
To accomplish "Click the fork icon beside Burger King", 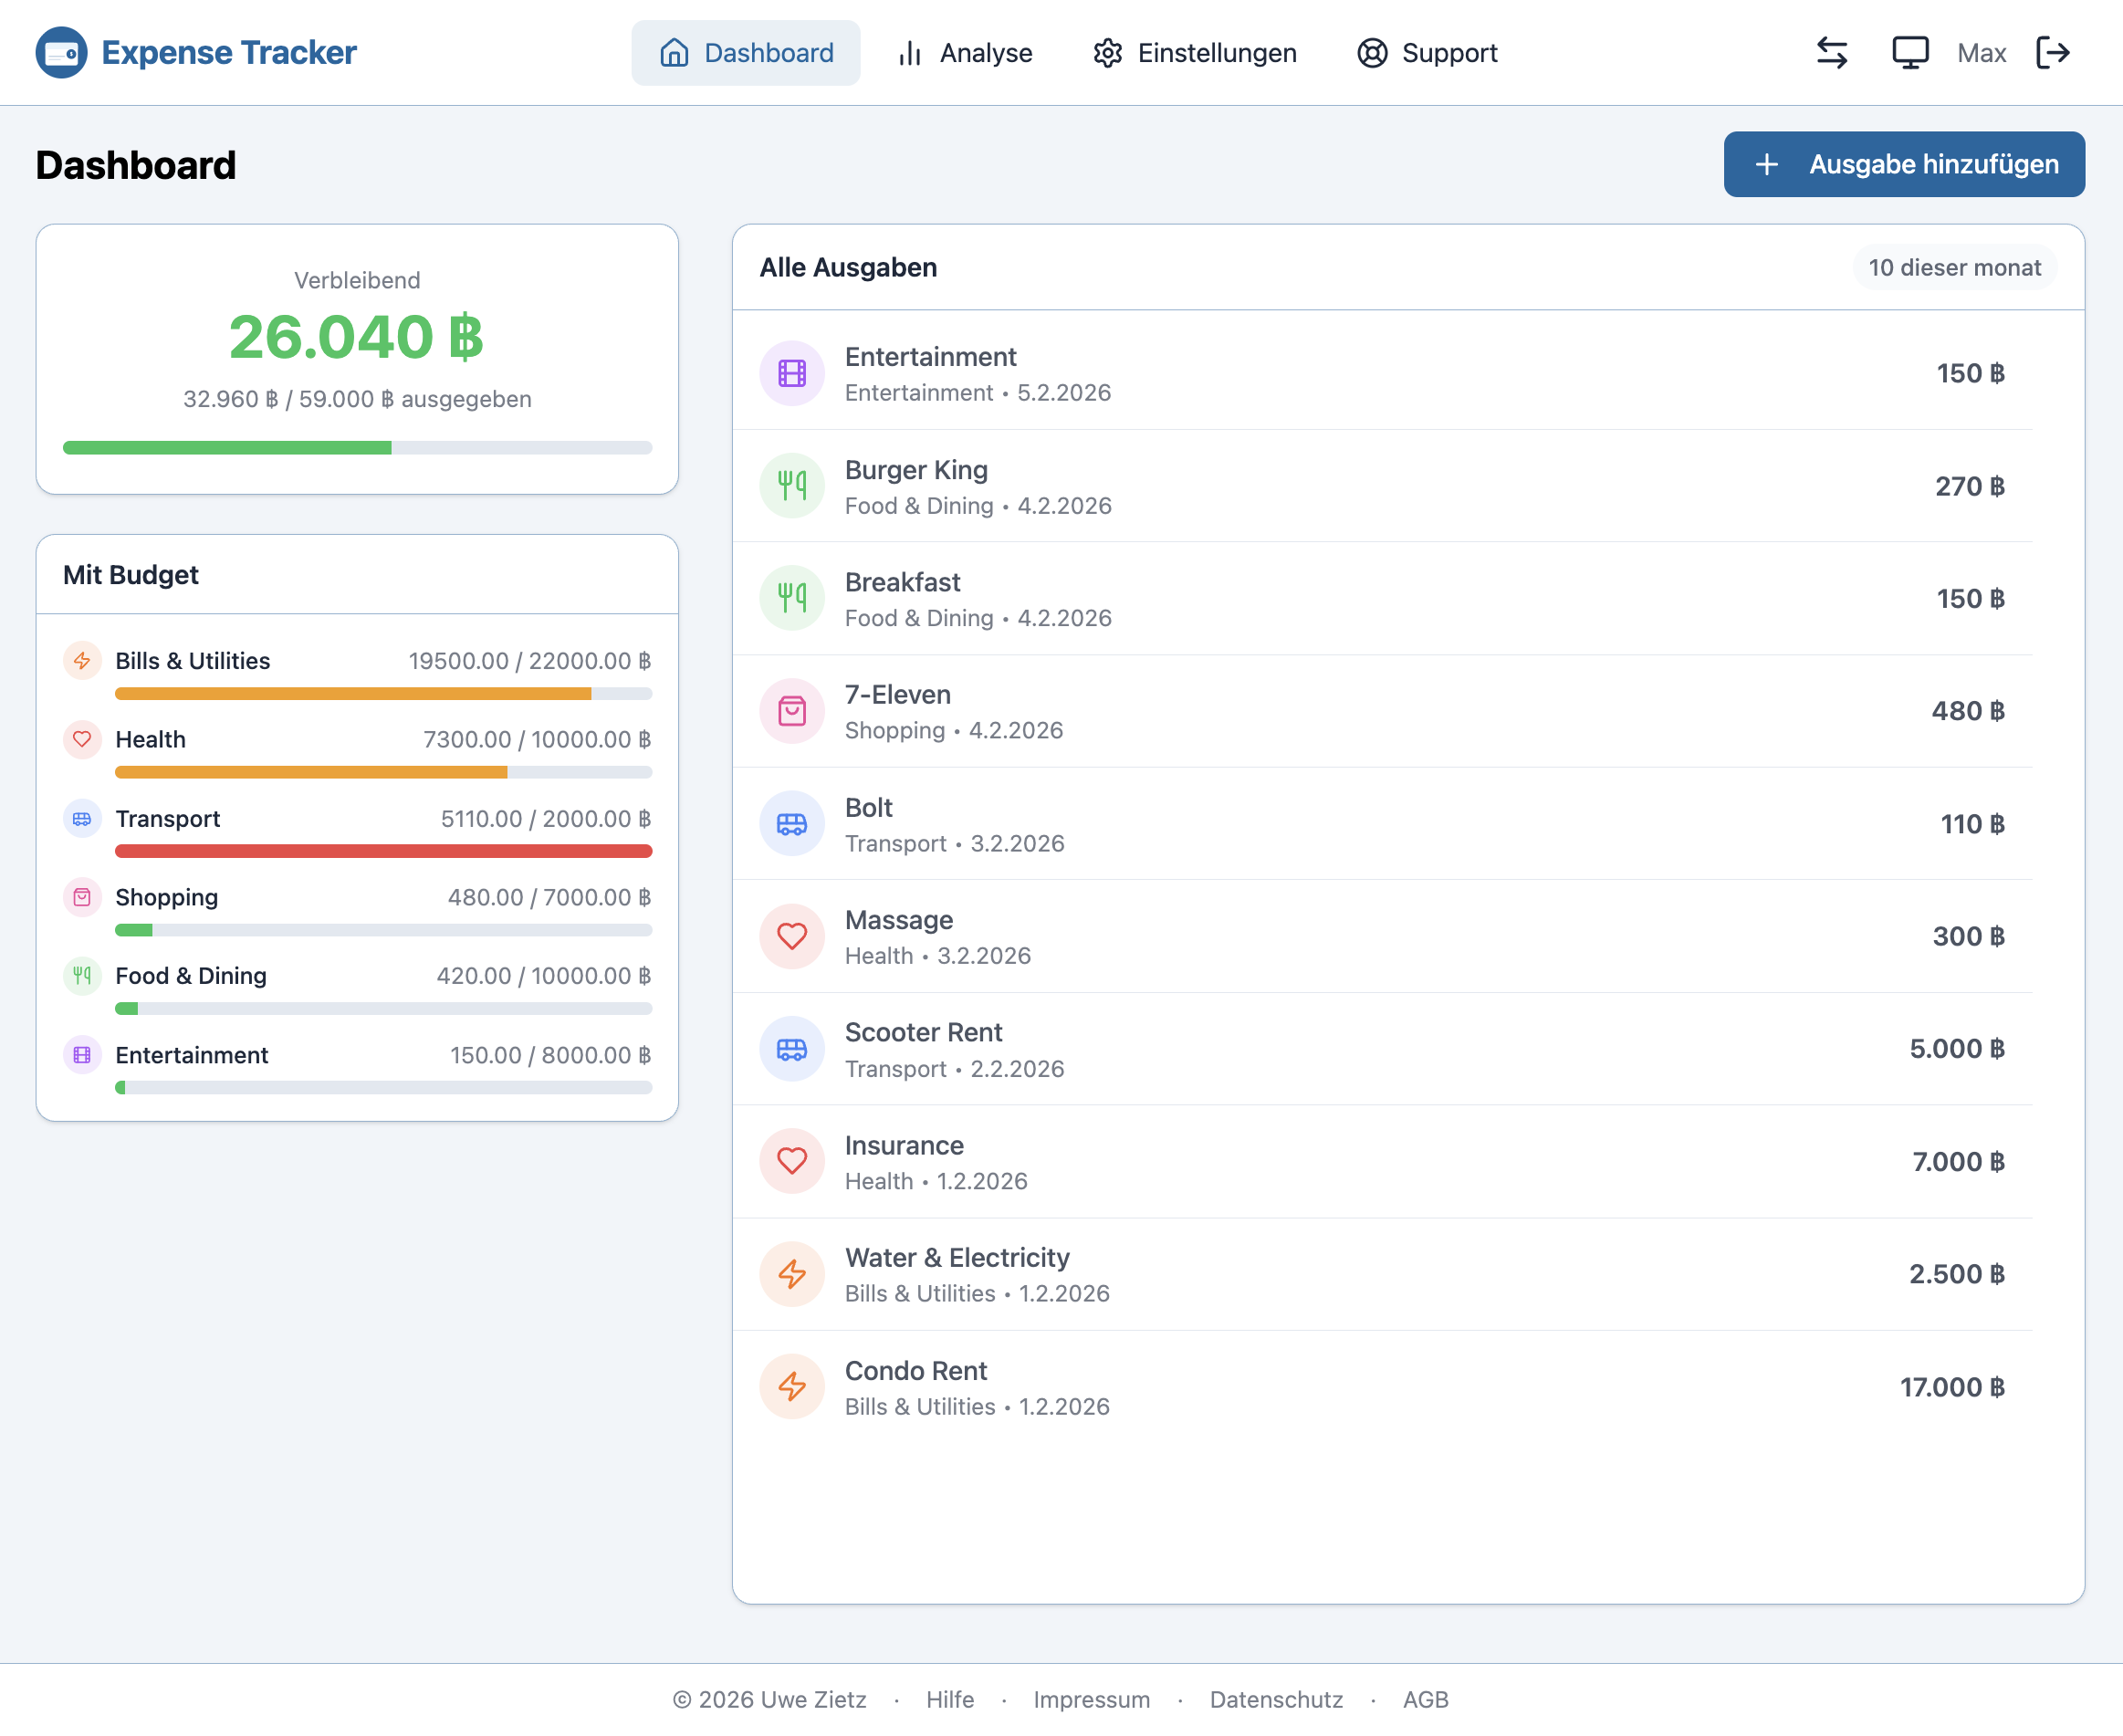I will 791,486.
